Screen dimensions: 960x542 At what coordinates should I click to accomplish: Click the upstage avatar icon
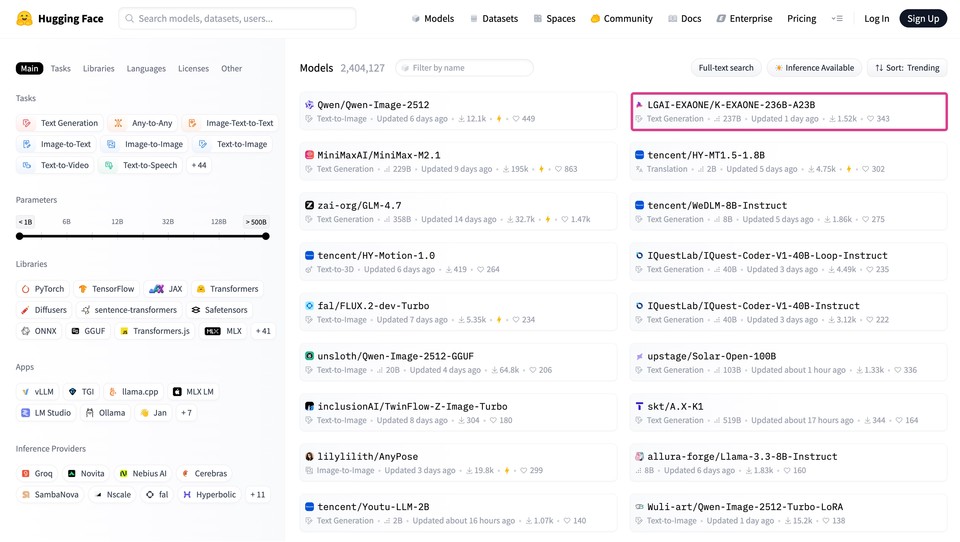[x=639, y=356]
